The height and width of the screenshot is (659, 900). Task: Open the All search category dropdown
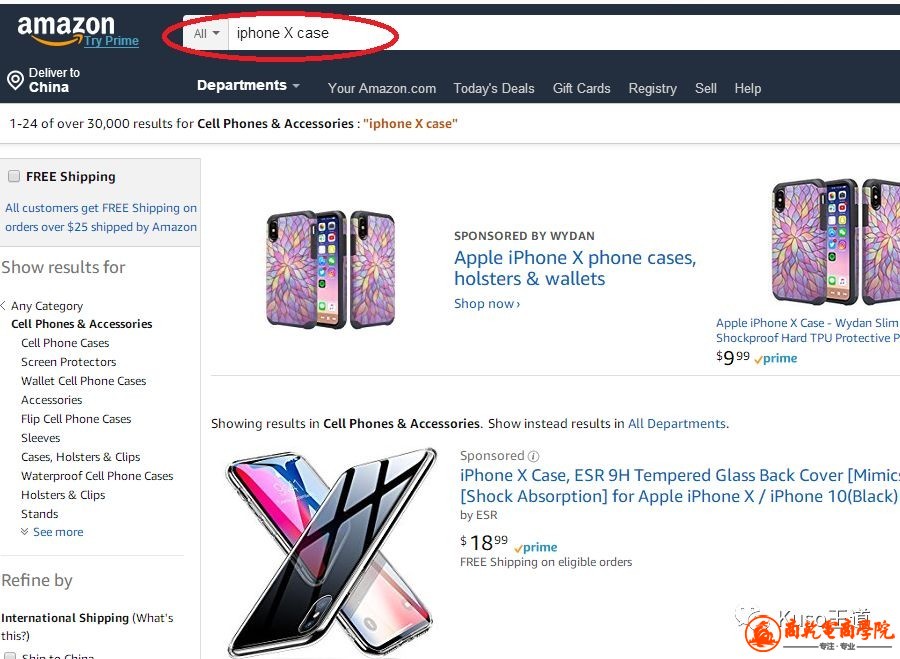(x=207, y=33)
